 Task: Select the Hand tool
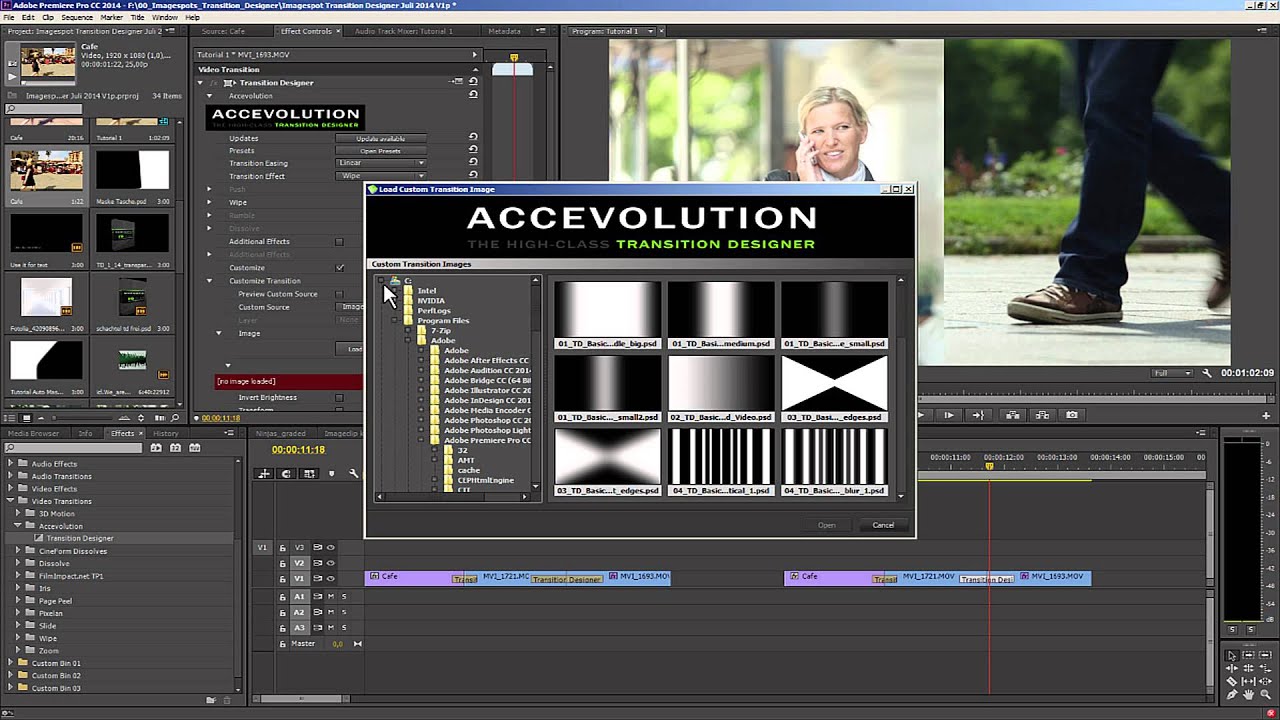1248,694
